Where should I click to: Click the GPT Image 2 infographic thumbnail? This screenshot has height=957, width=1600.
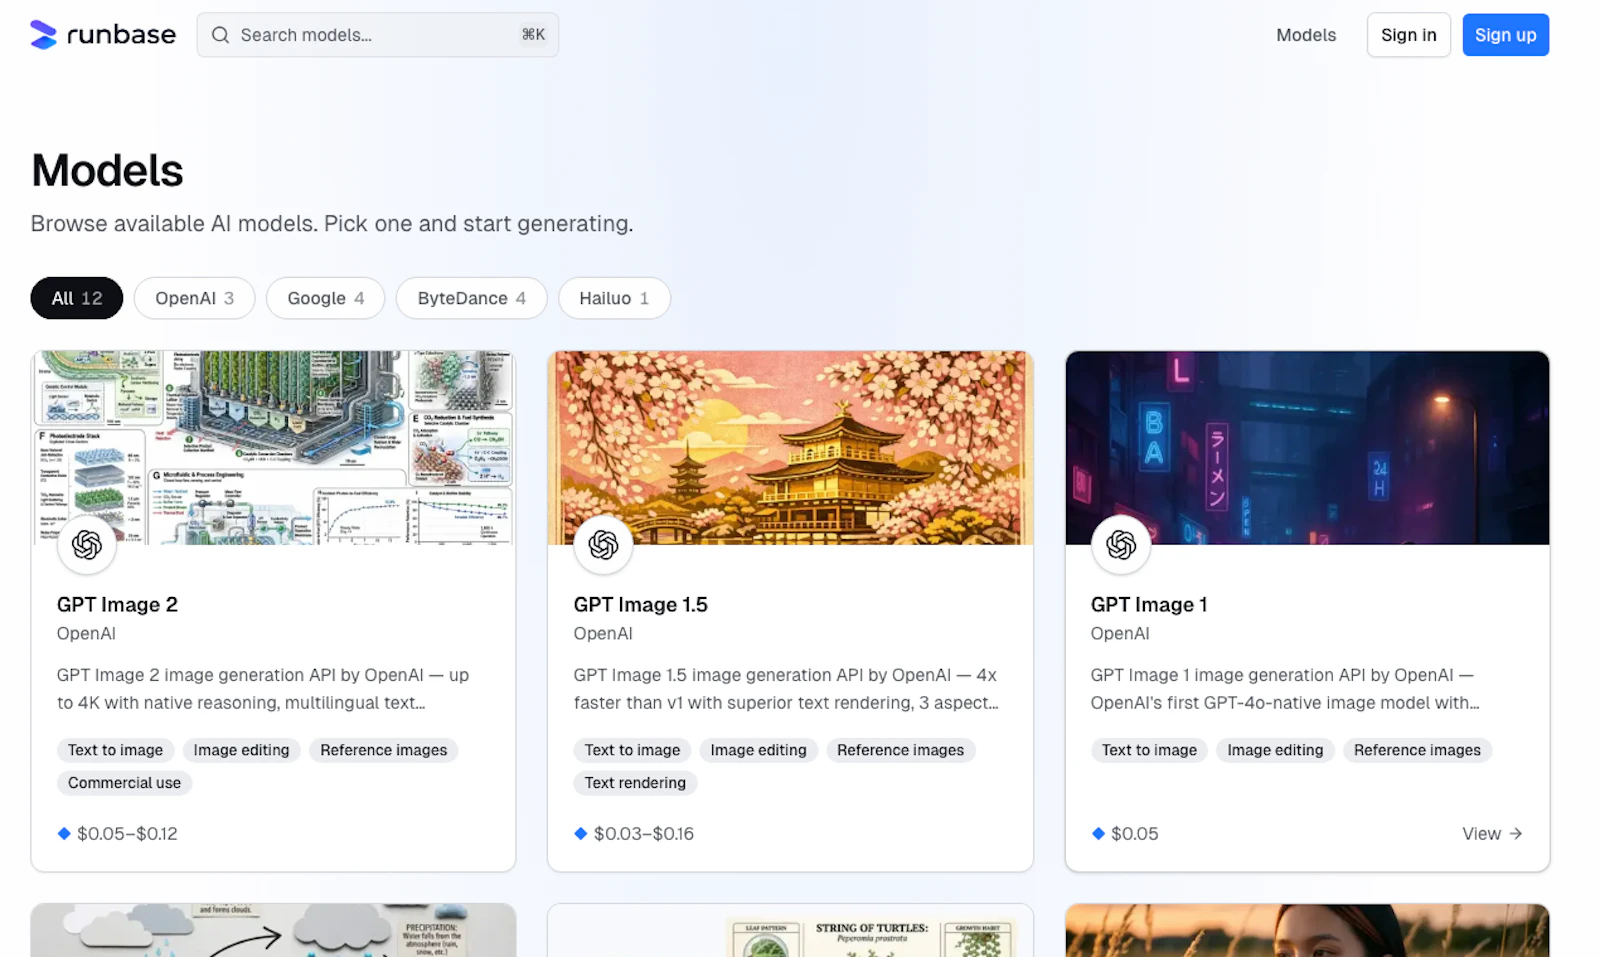(x=273, y=447)
